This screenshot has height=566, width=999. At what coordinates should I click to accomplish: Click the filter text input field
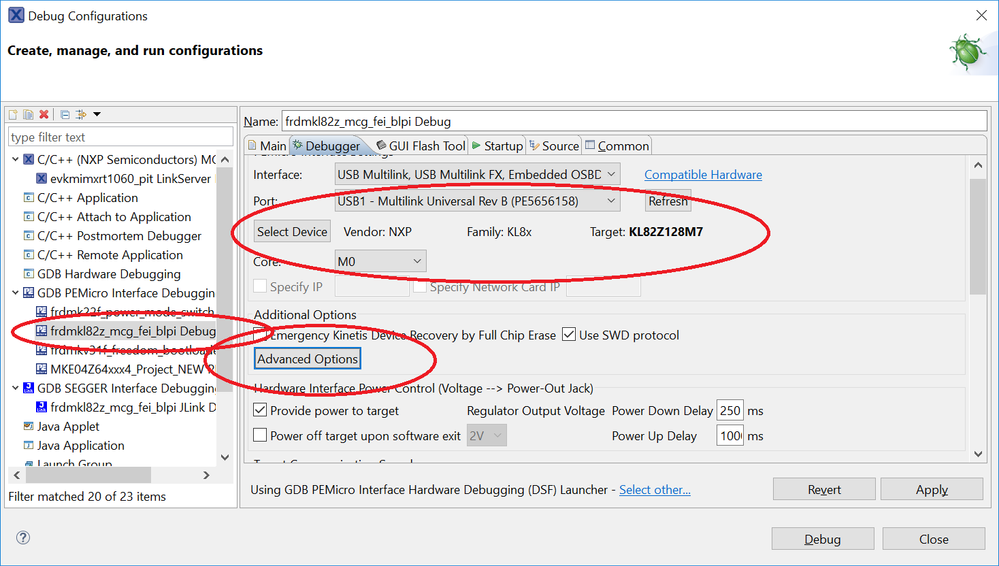click(110, 137)
